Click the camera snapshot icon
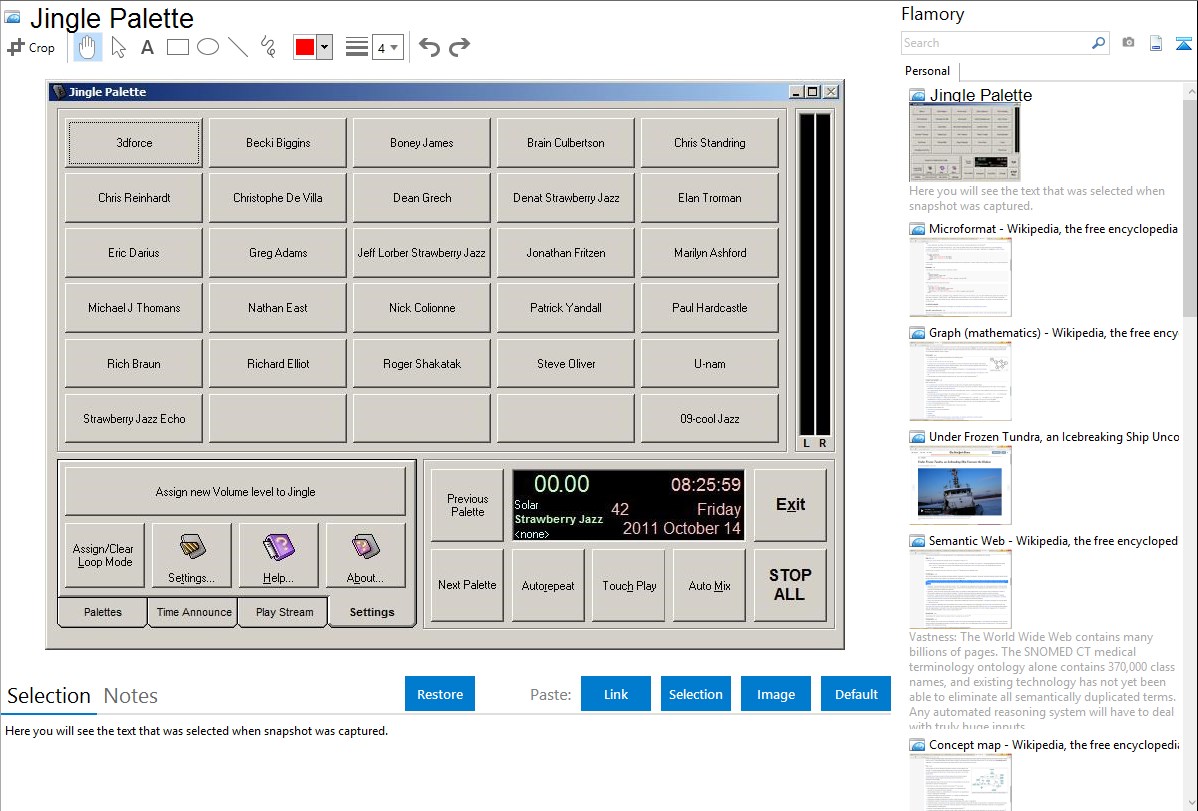This screenshot has width=1198, height=811. [x=1128, y=43]
